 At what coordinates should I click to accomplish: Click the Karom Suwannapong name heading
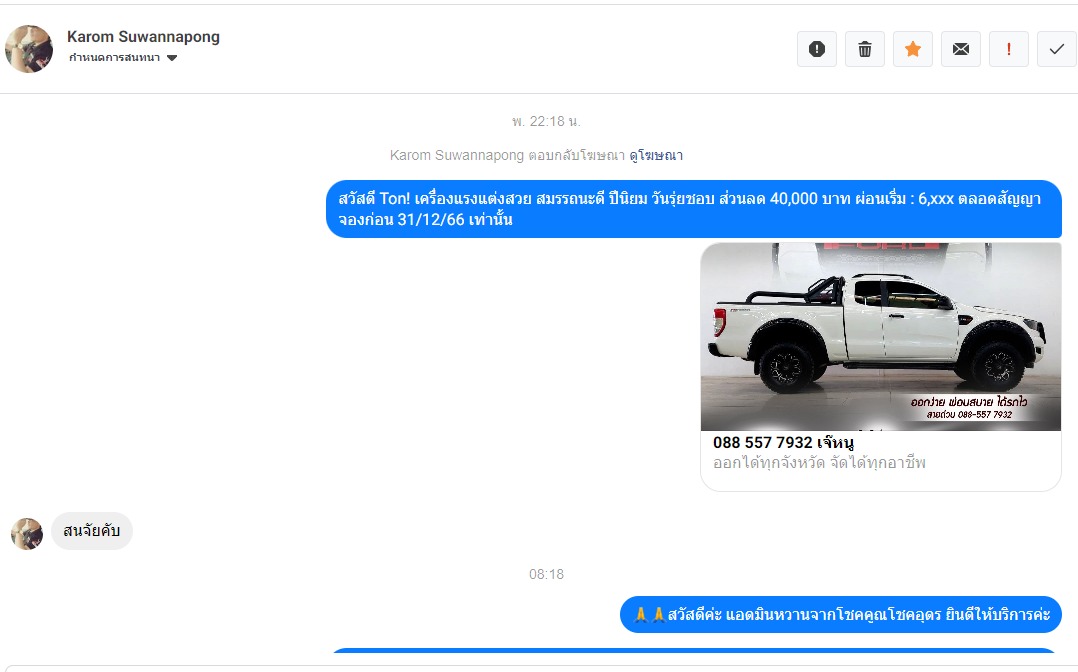tap(143, 36)
